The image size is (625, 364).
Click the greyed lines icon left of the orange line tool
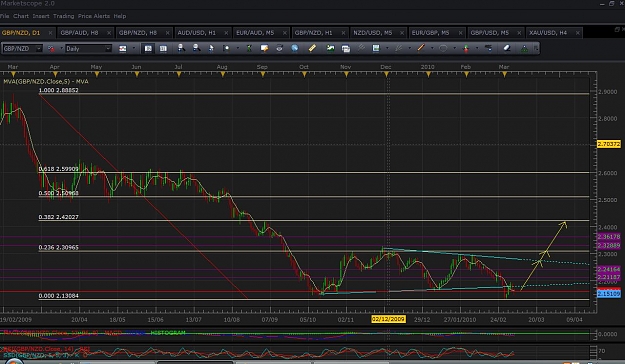399,48
